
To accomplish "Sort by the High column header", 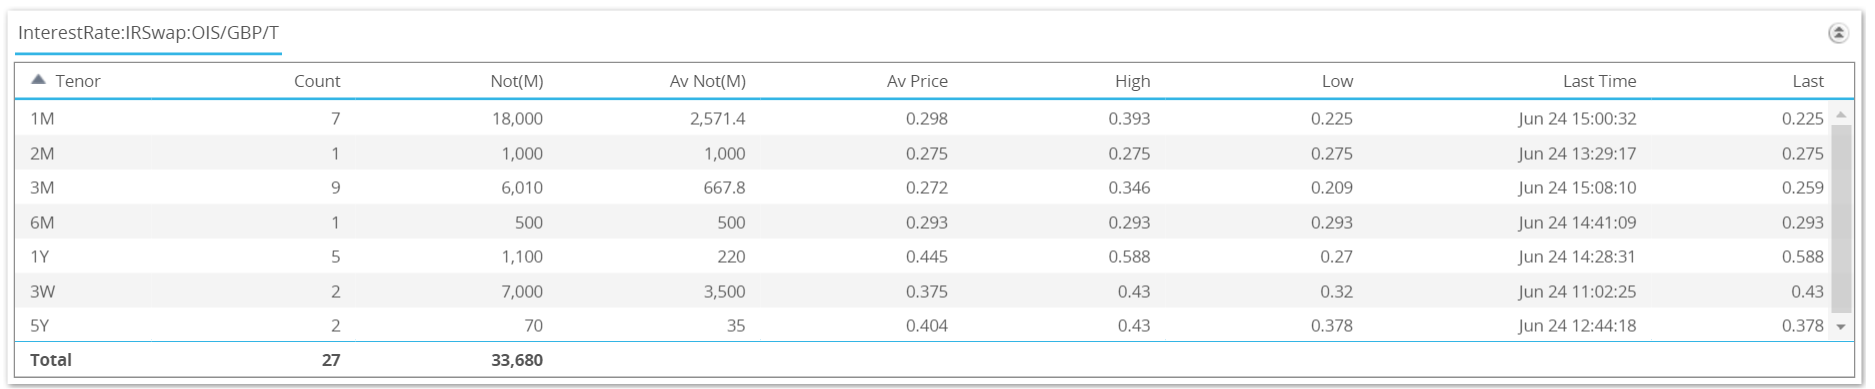I will click(x=1133, y=81).
